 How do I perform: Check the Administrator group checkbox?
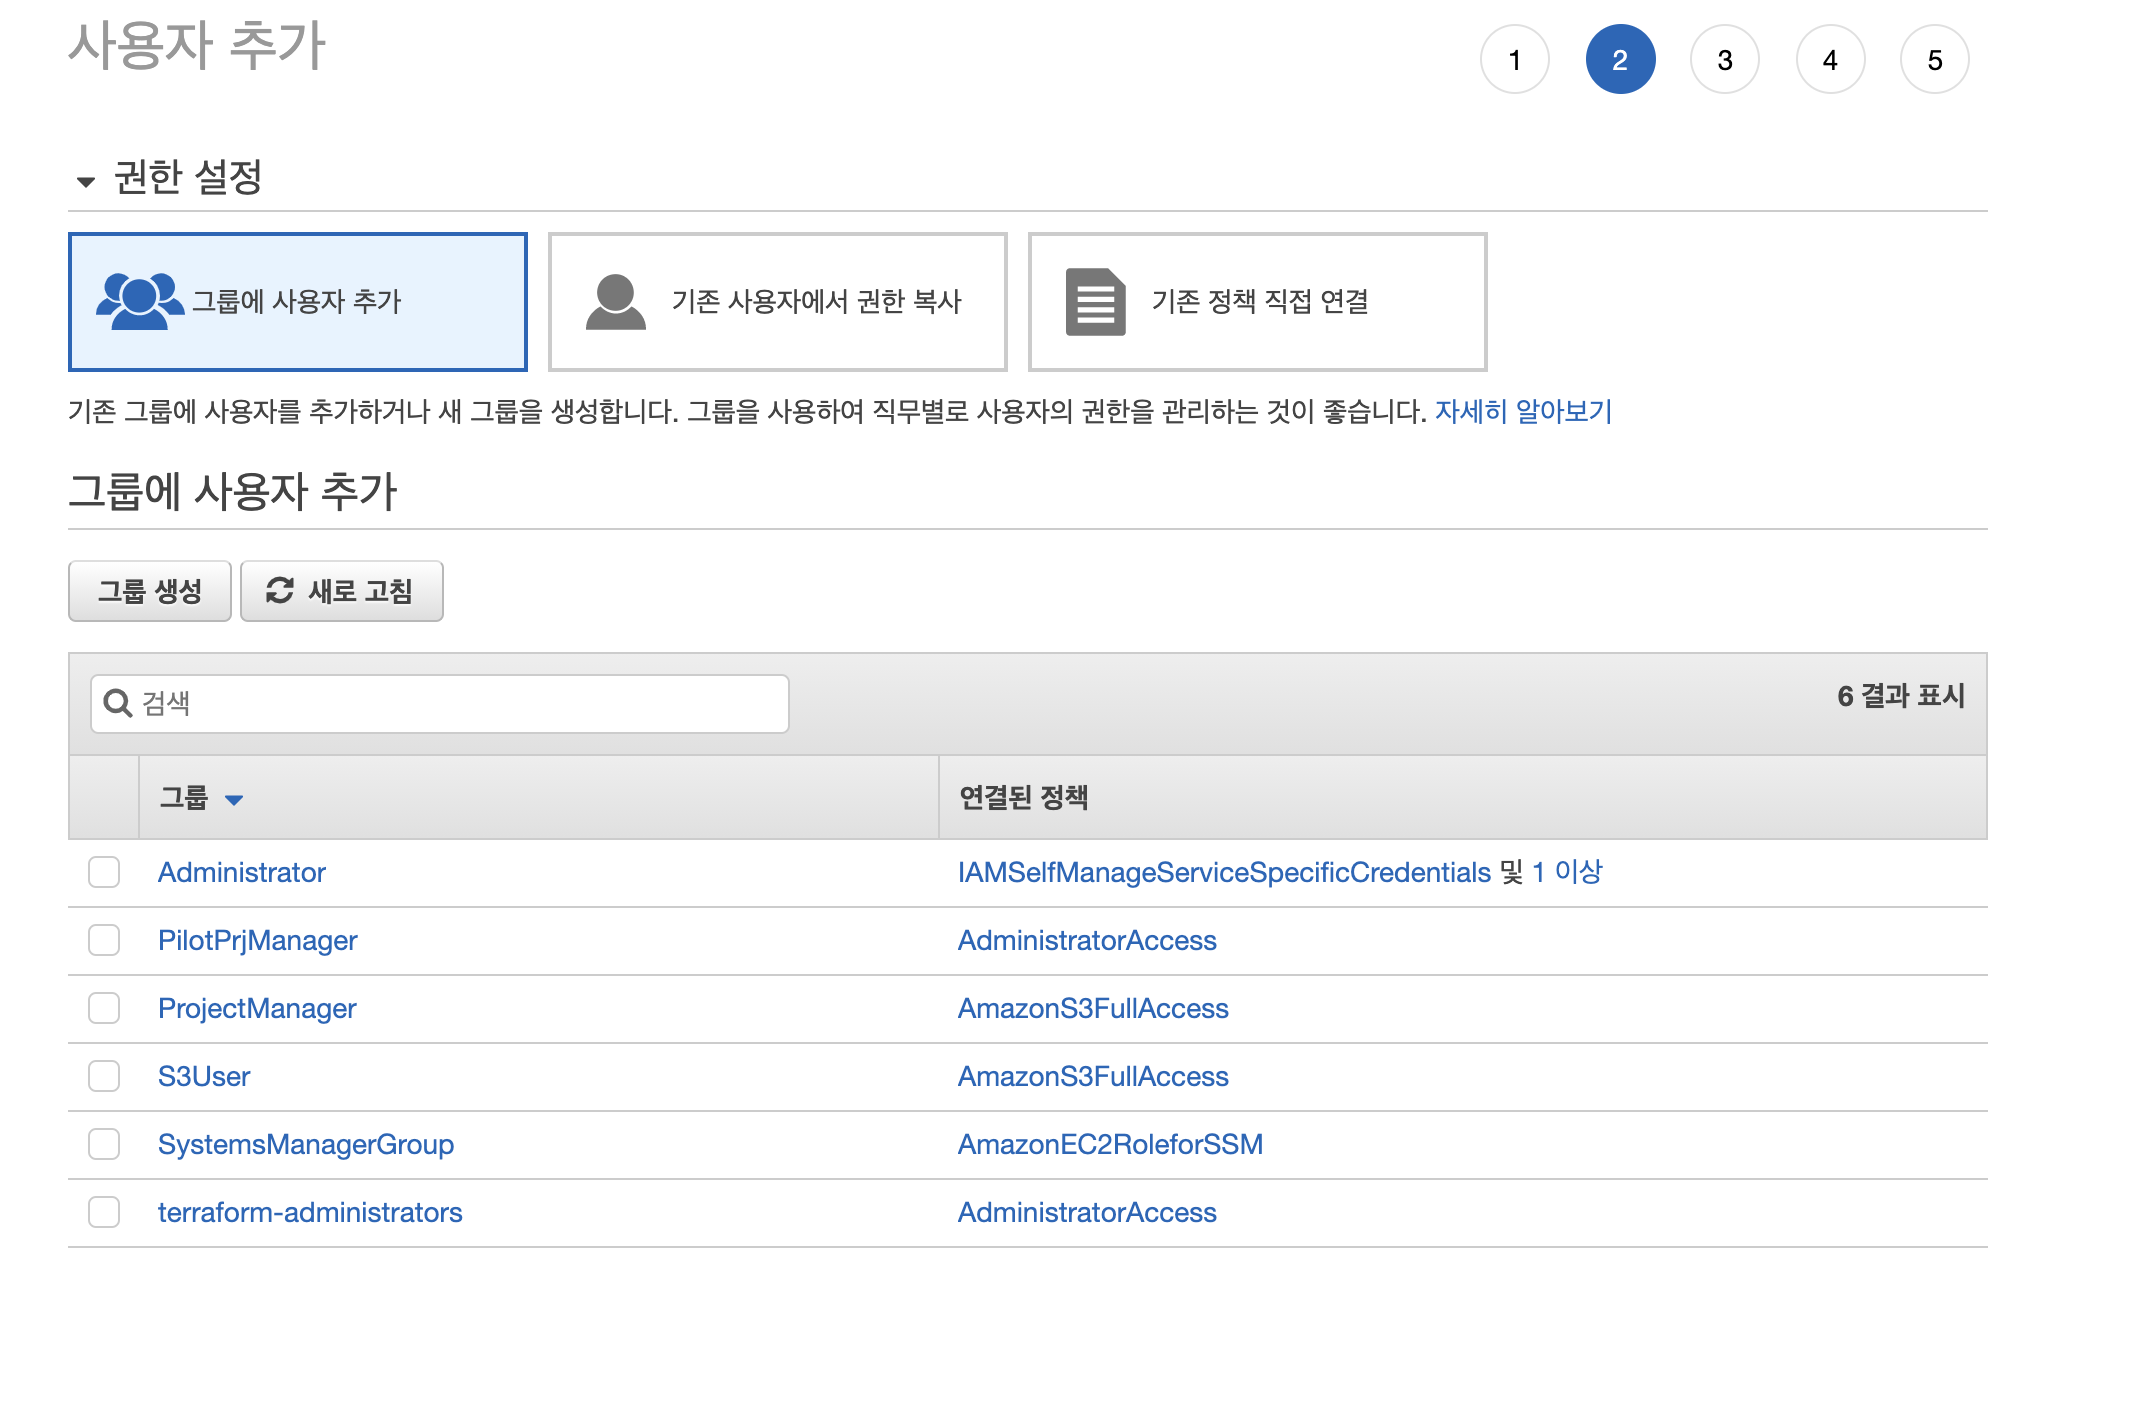click(104, 872)
